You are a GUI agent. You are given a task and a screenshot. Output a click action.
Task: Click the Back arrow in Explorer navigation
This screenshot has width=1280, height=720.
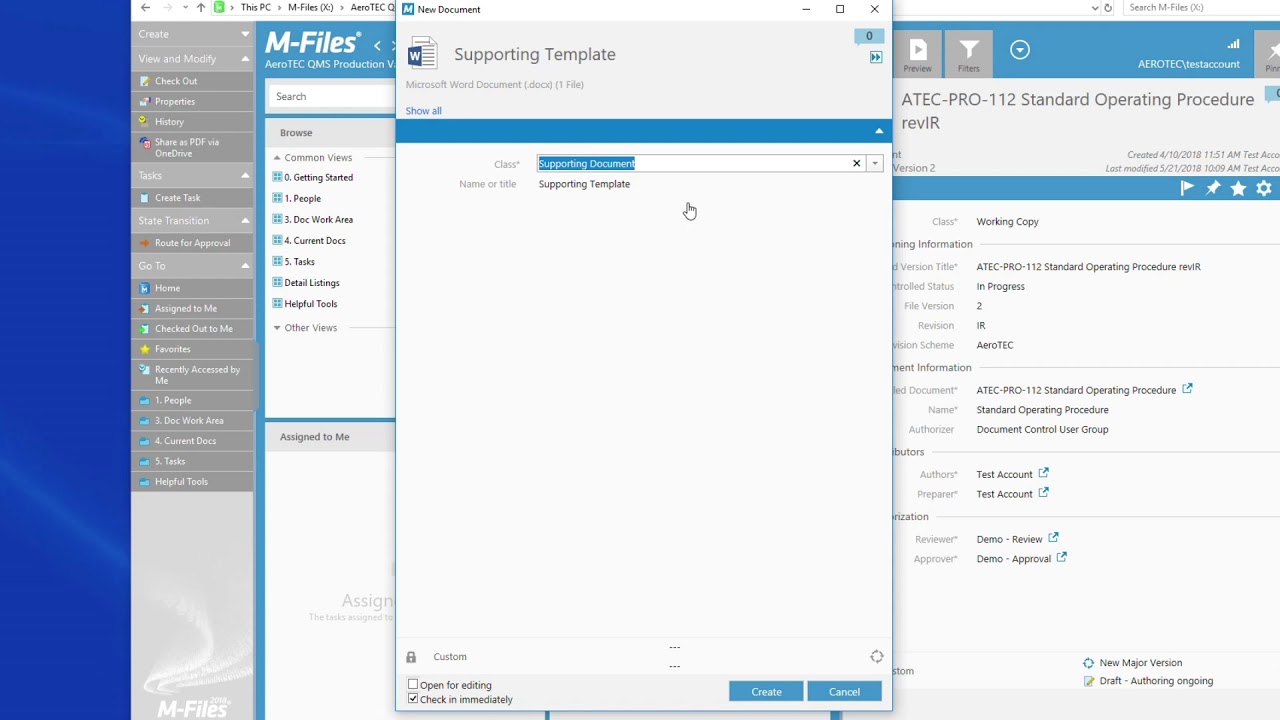pyautogui.click(x=146, y=8)
